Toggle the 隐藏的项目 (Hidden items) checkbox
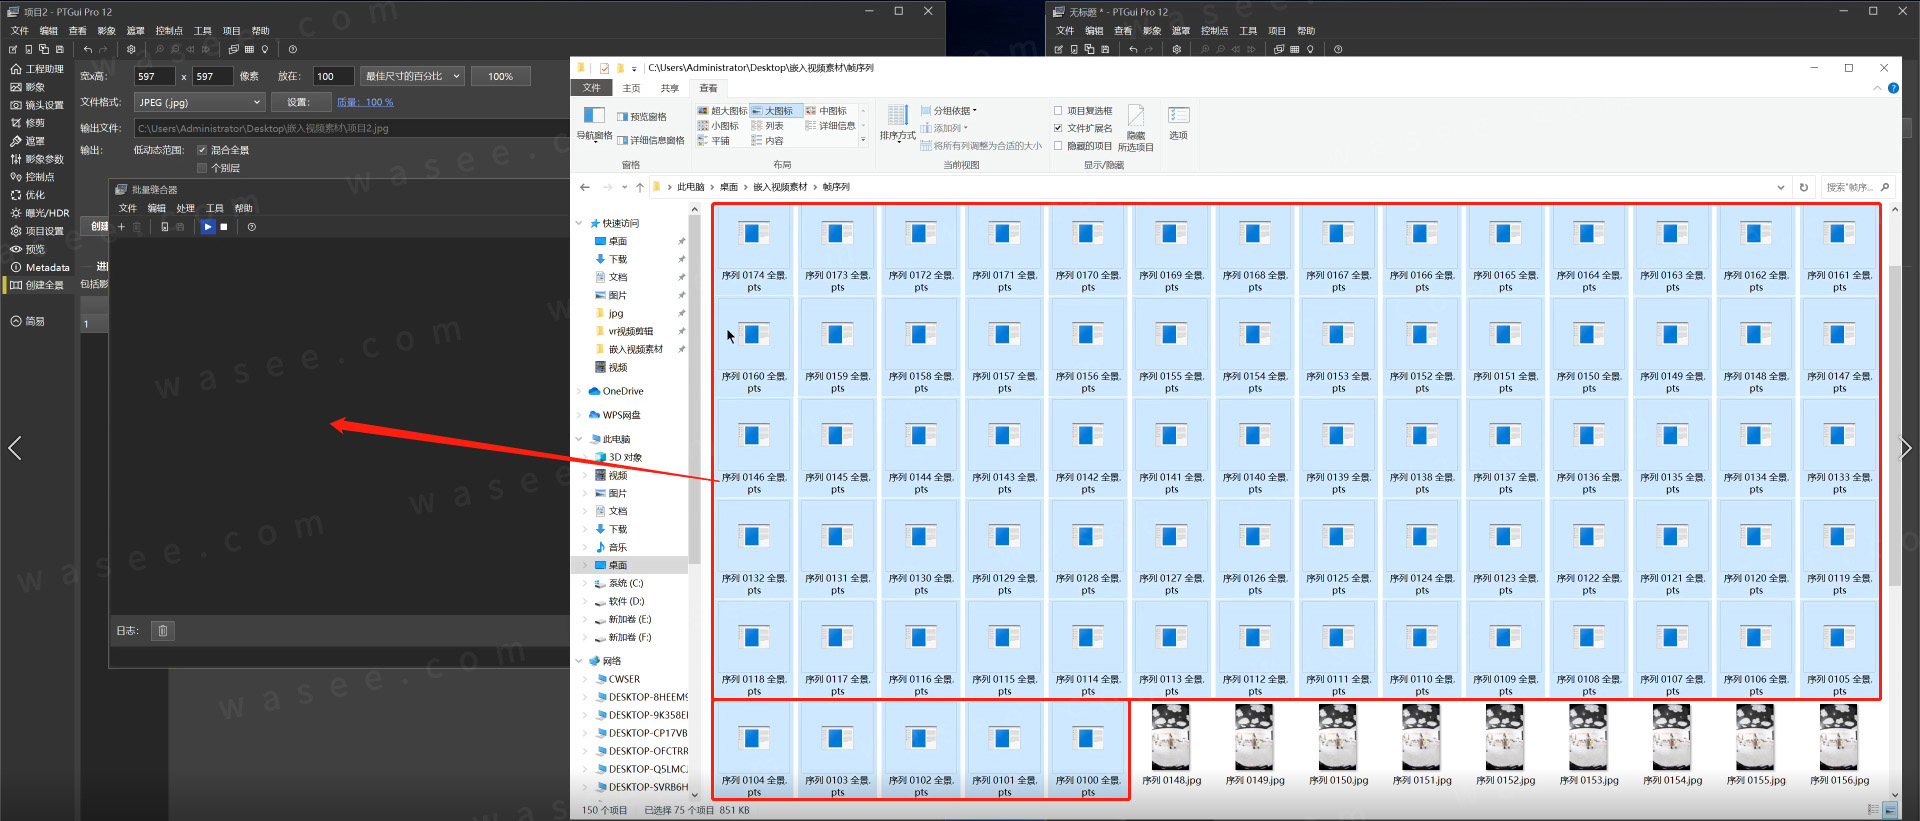This screenshot has height=821, width=1920. pyautogui.click(x=1058, y=146)
